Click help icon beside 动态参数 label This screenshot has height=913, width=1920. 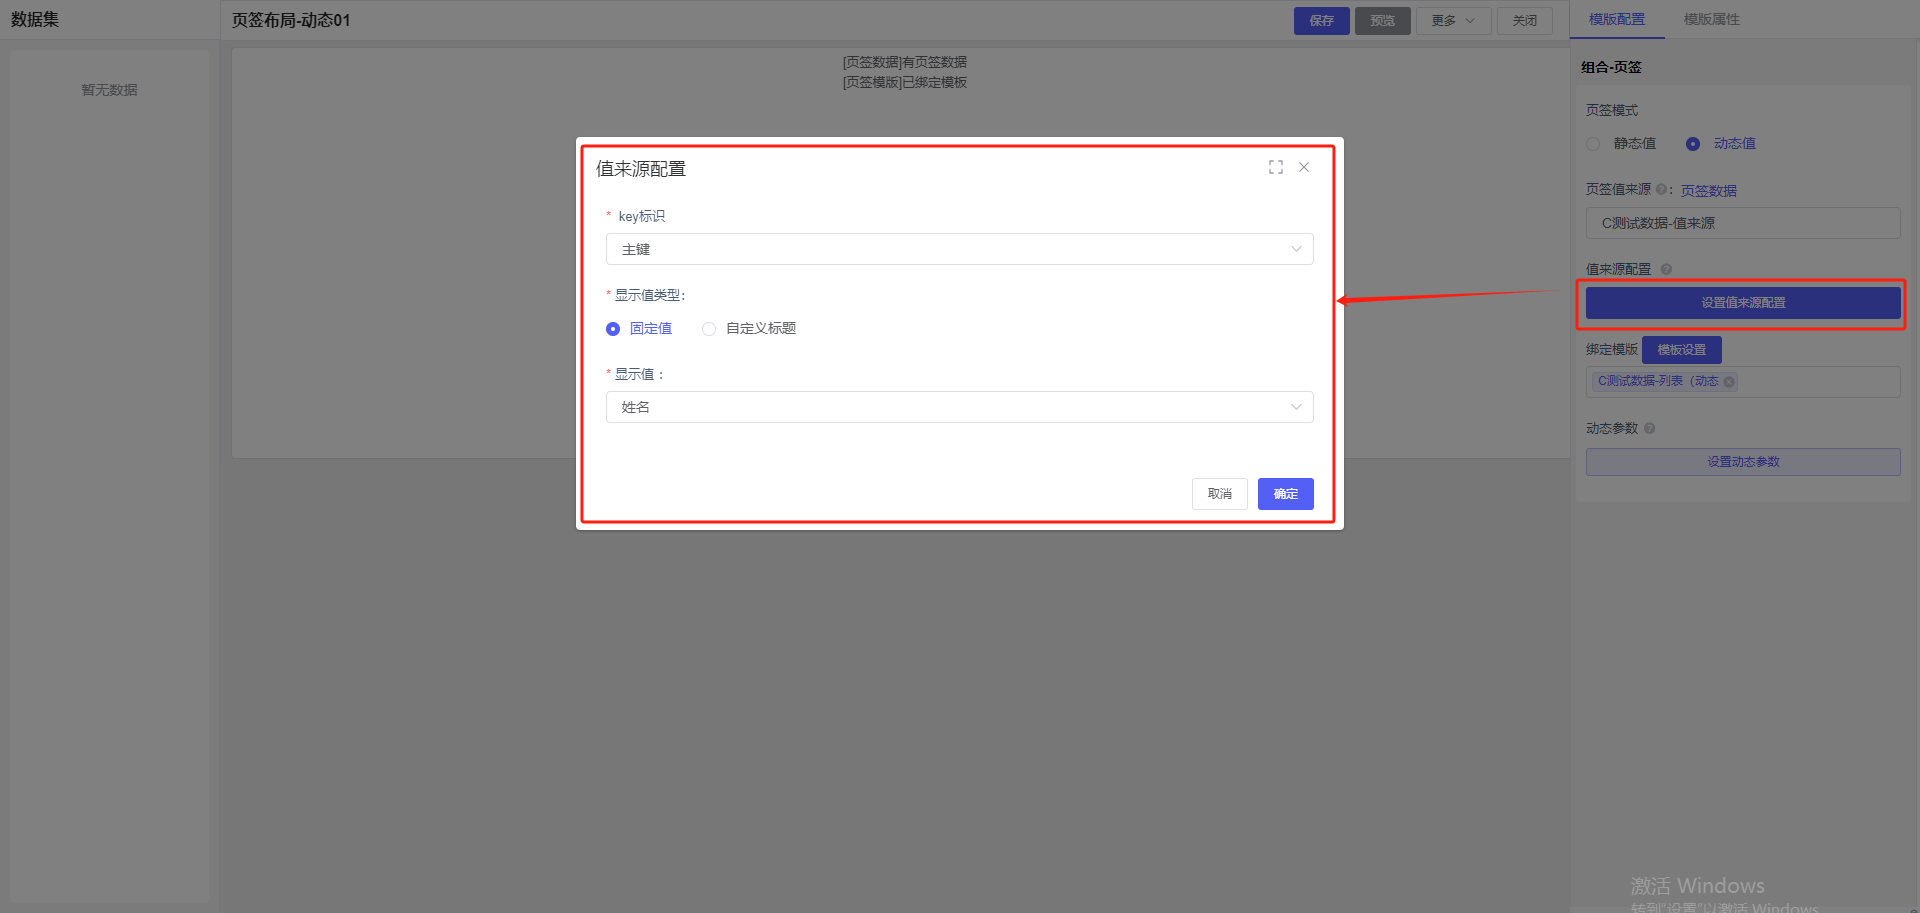pos(1649,428)
